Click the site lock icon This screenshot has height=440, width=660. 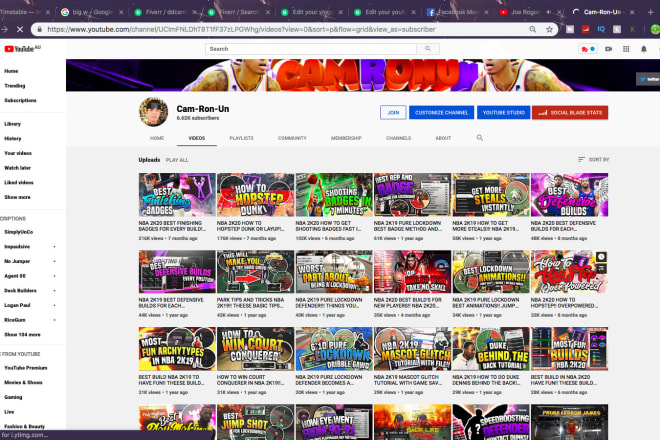(40, 29)
